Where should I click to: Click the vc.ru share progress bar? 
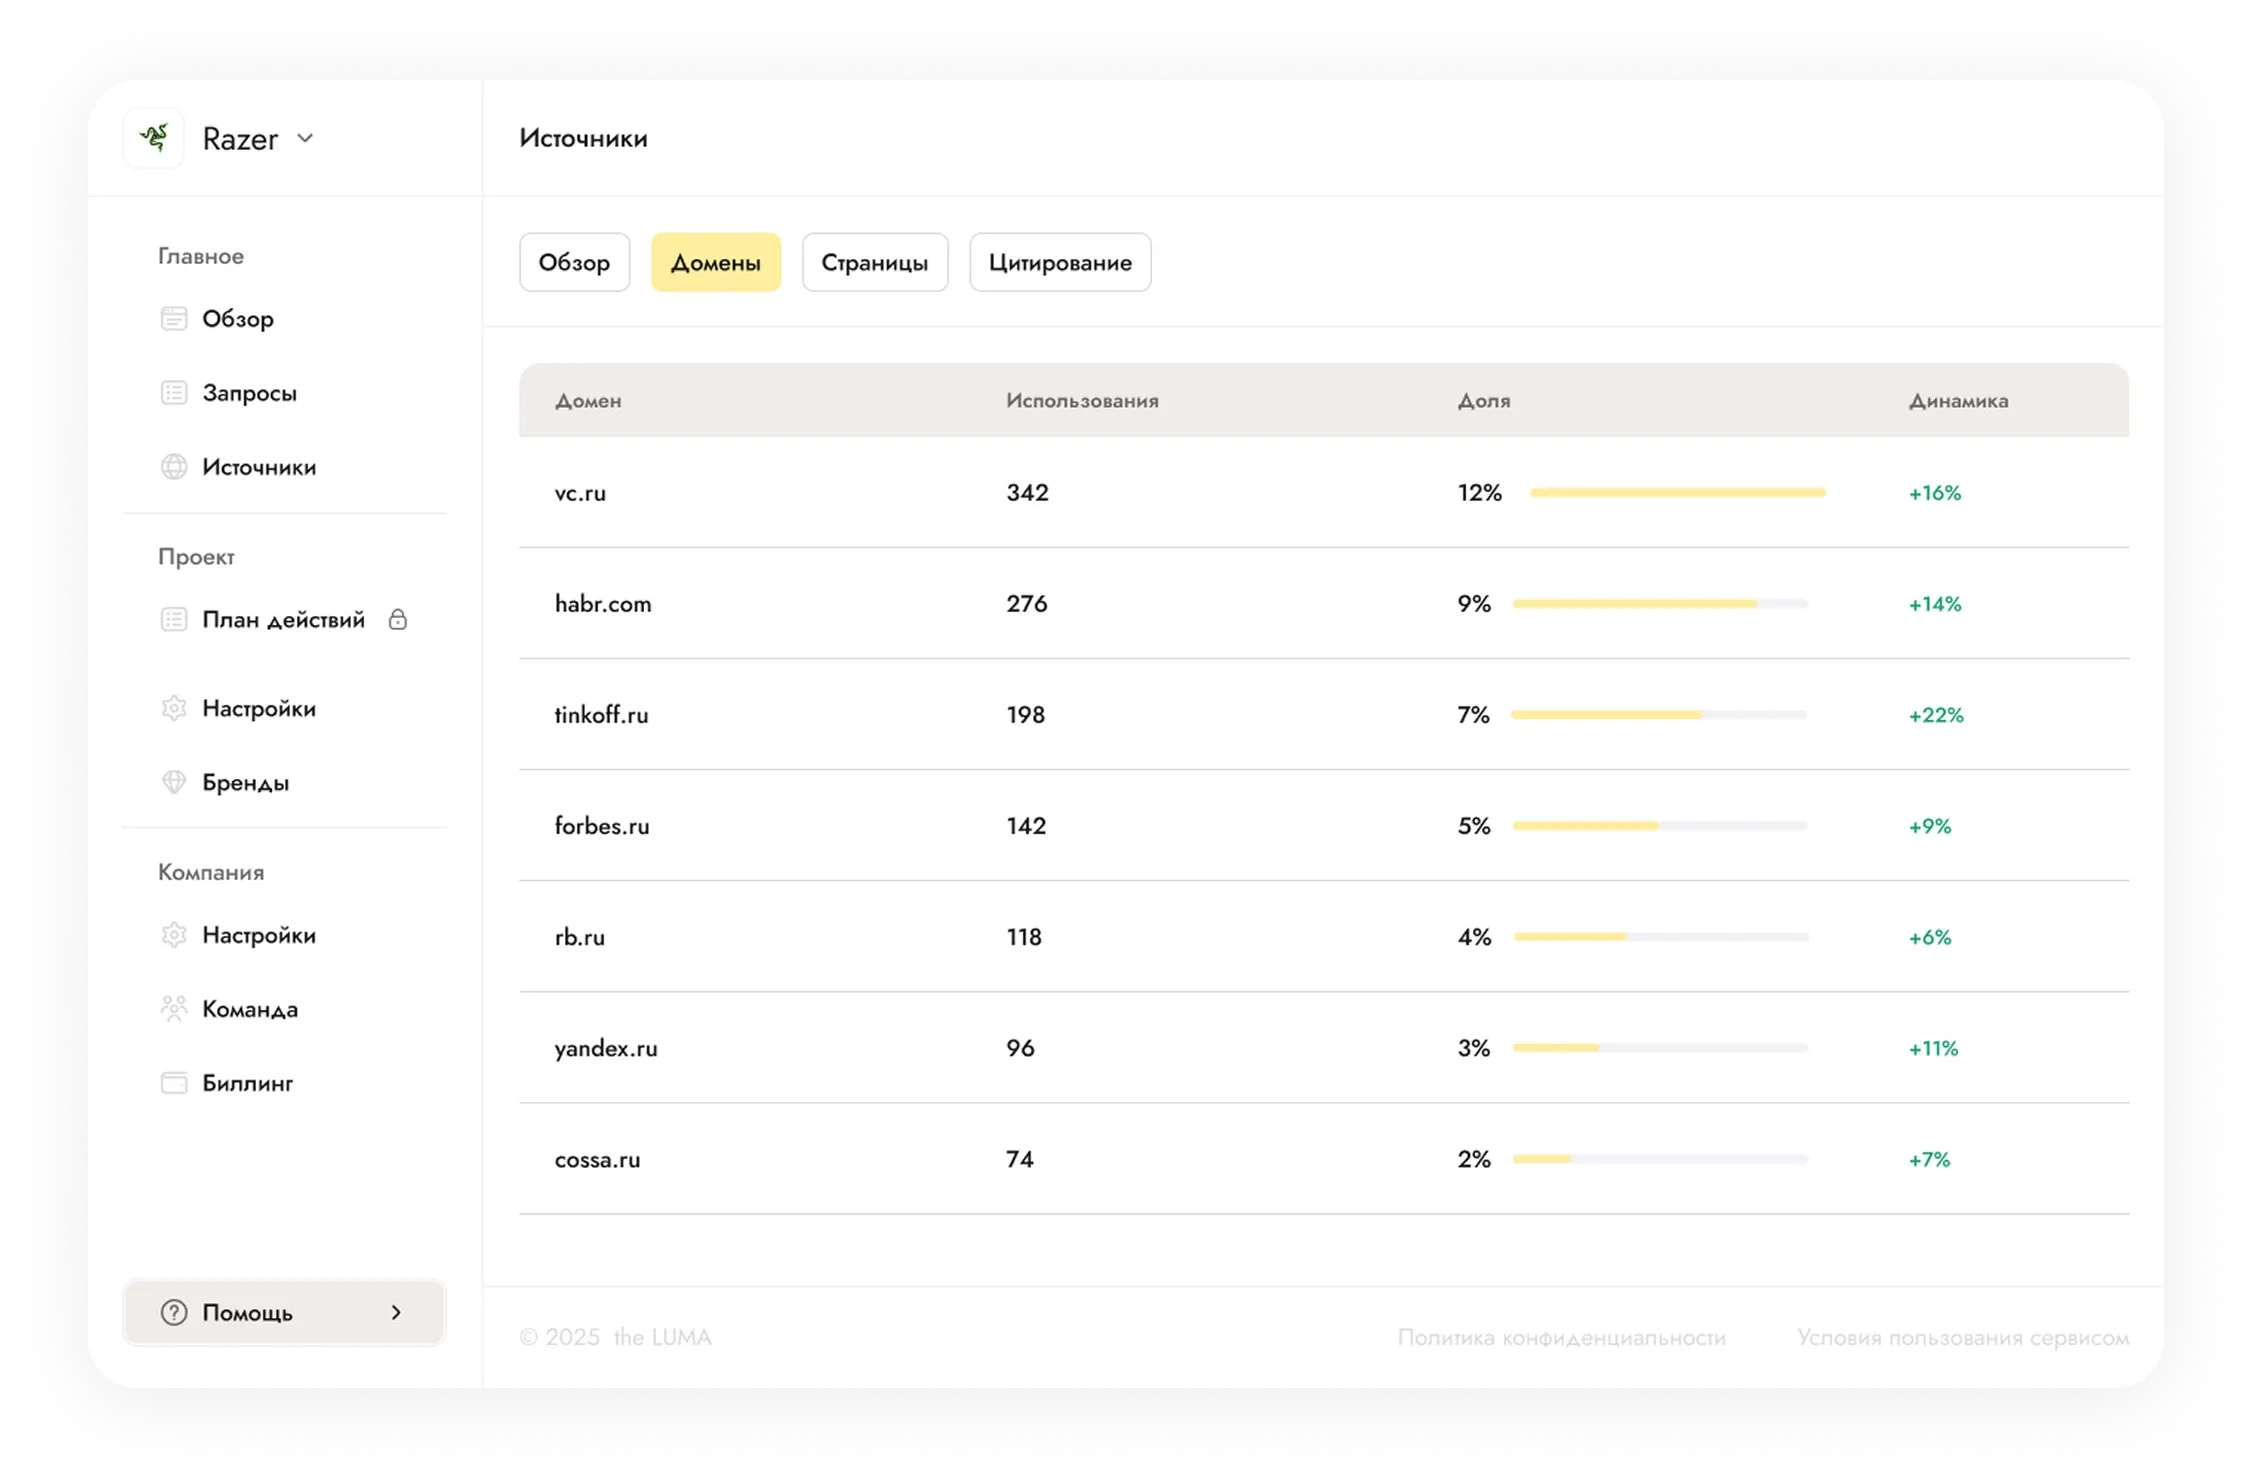coord(1678,492)
